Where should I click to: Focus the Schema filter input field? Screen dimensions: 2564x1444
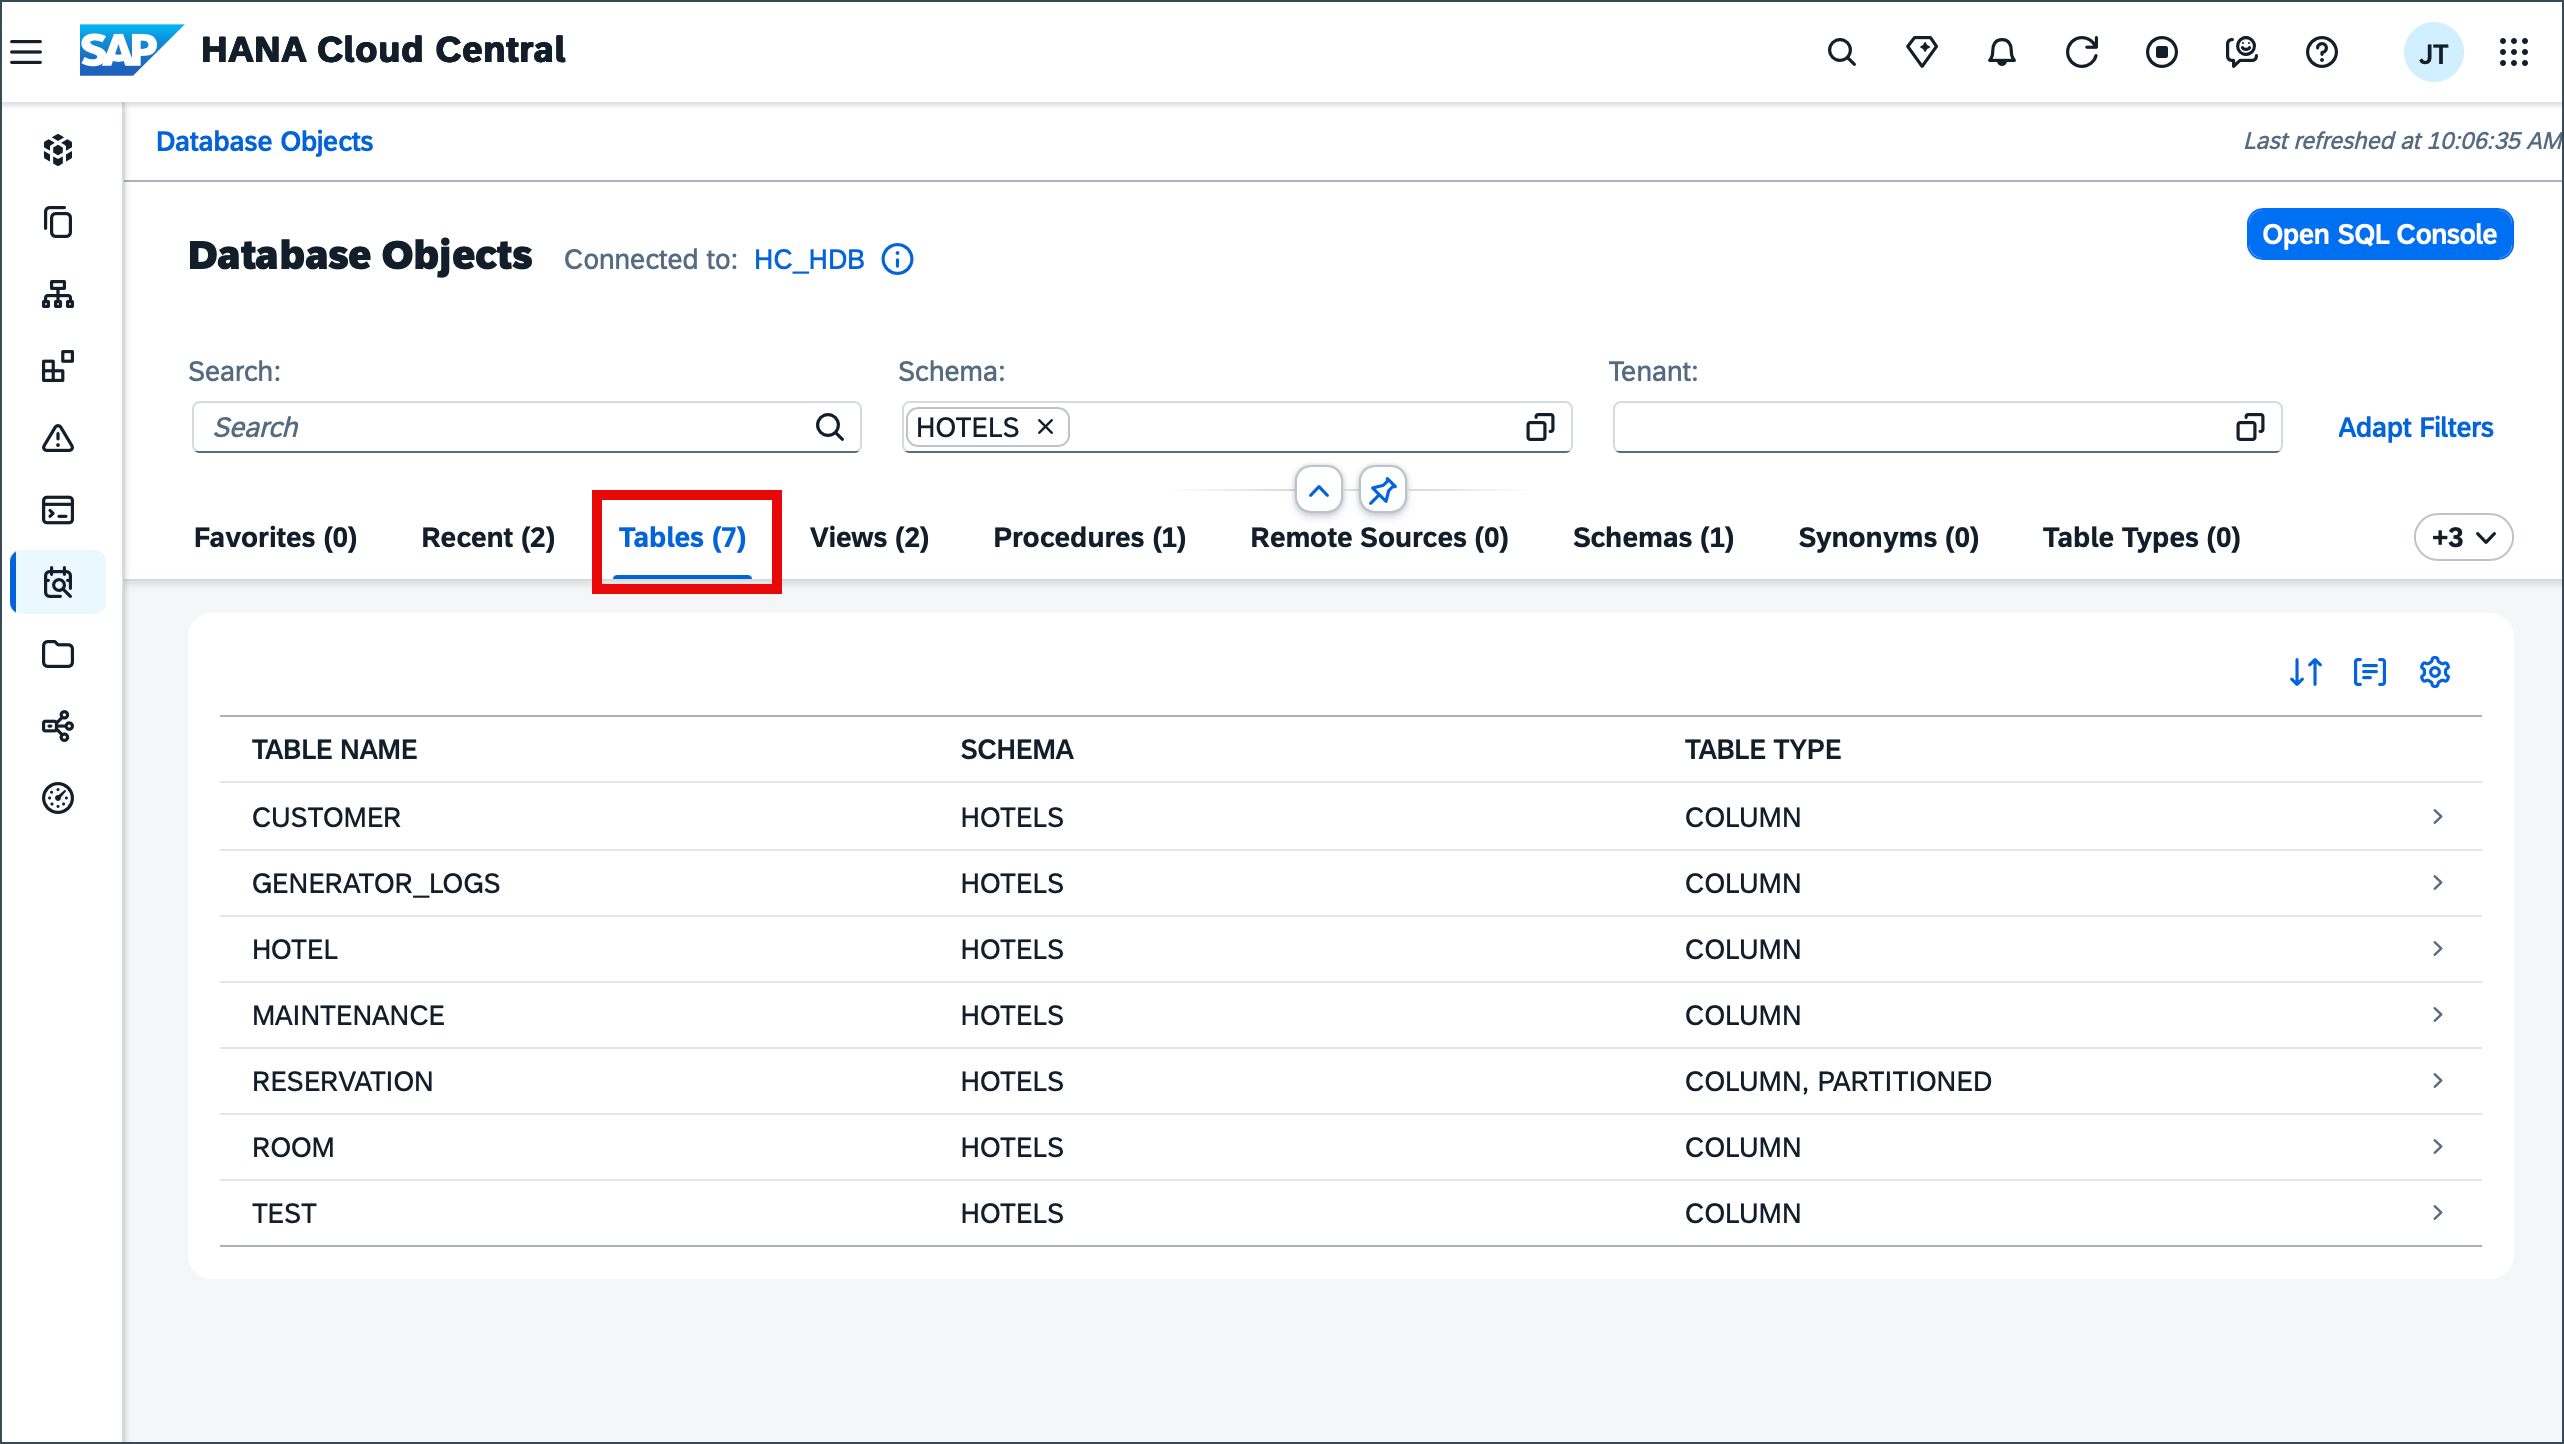pos(1237,427)
